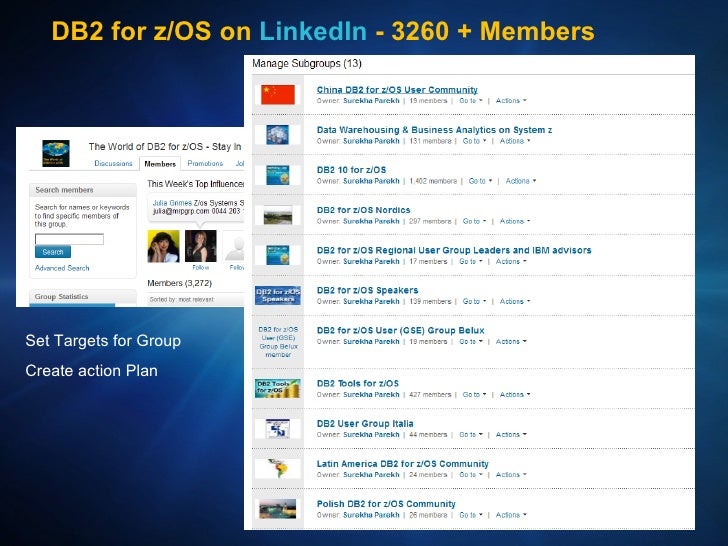This screenshot has height=546, width=728.
Task: Click Follow under the dark dress influencer photo
Action: 201,267
